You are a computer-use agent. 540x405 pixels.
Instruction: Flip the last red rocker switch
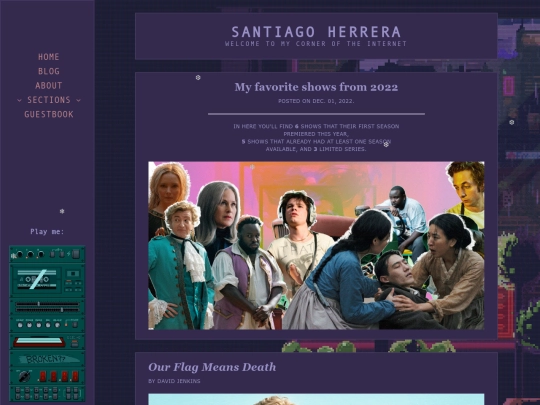point(75,376)
